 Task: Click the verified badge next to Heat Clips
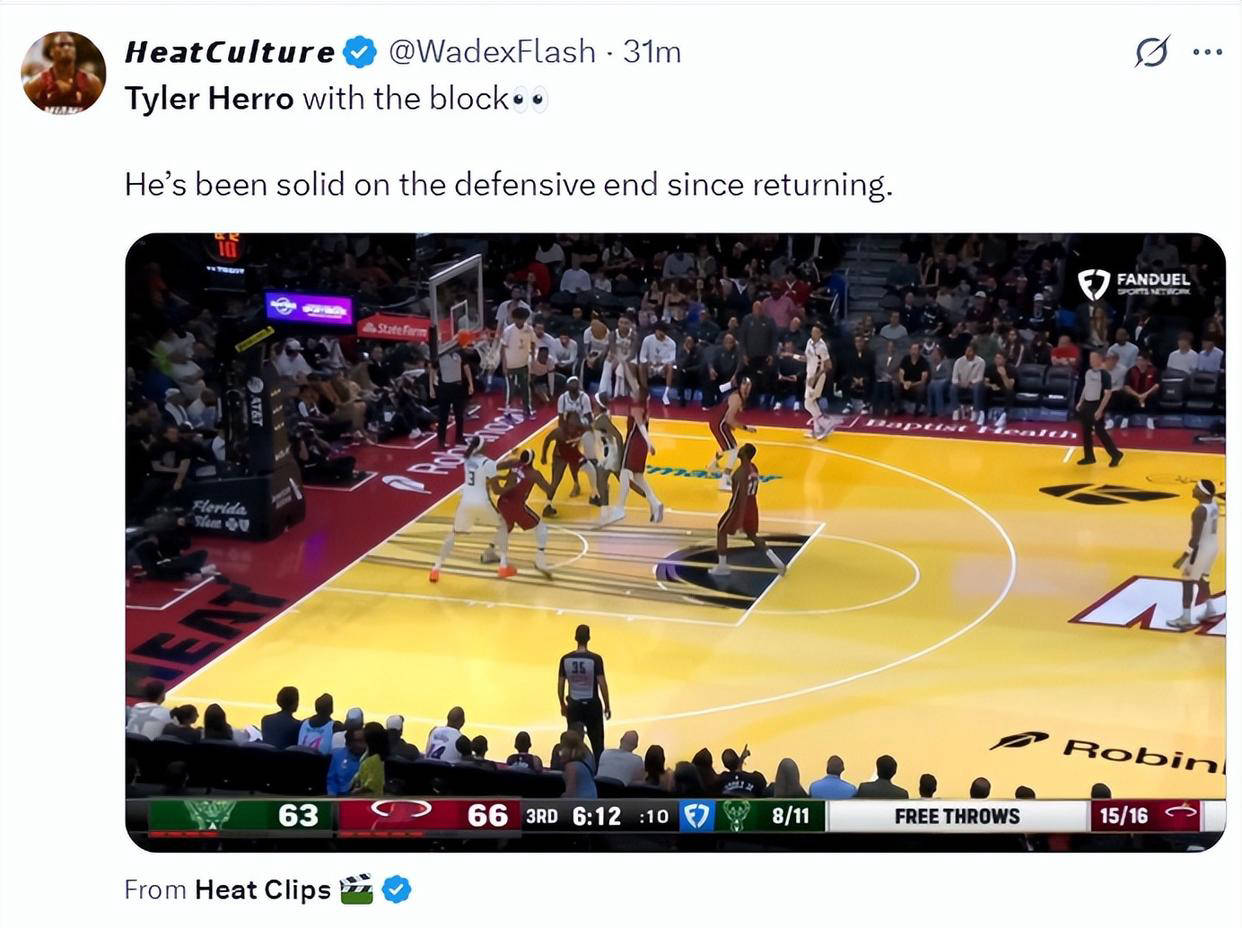coord(397,889)
